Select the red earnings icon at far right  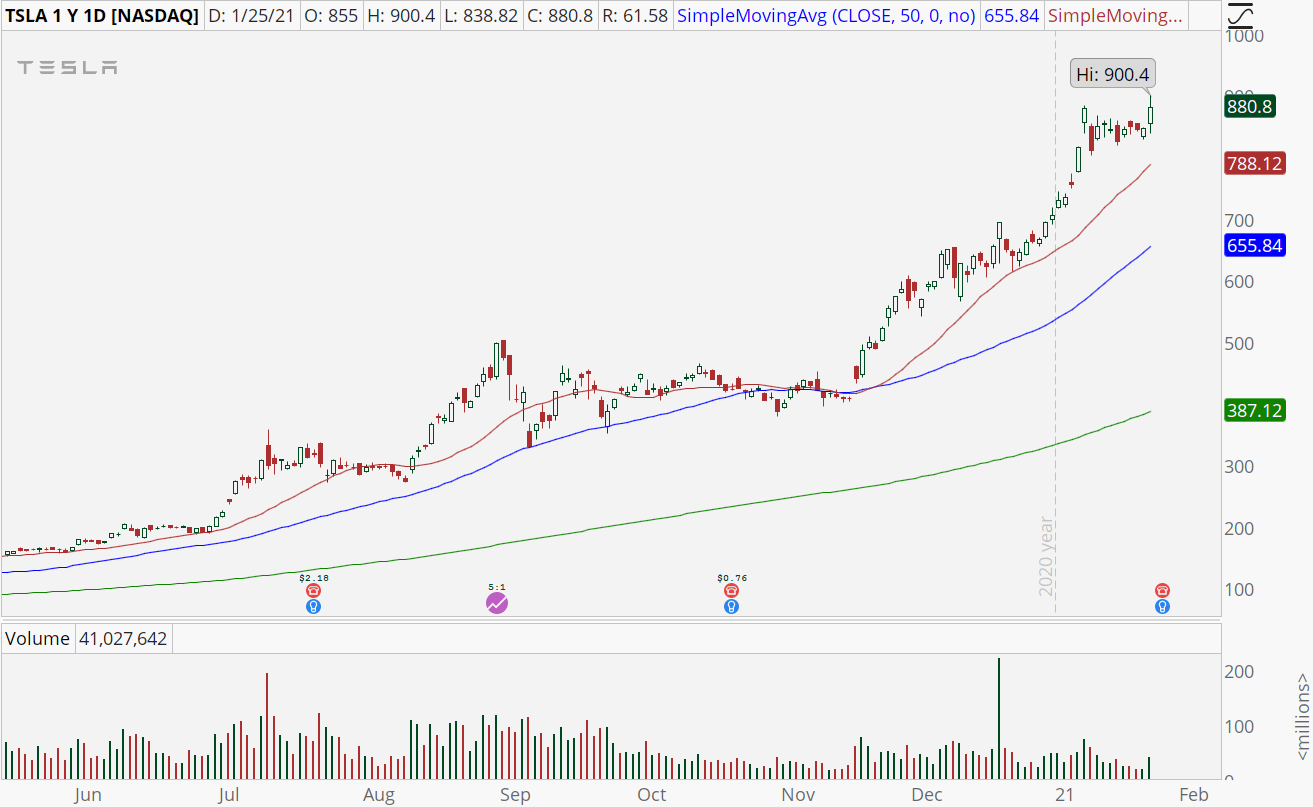click(1160, 591)
